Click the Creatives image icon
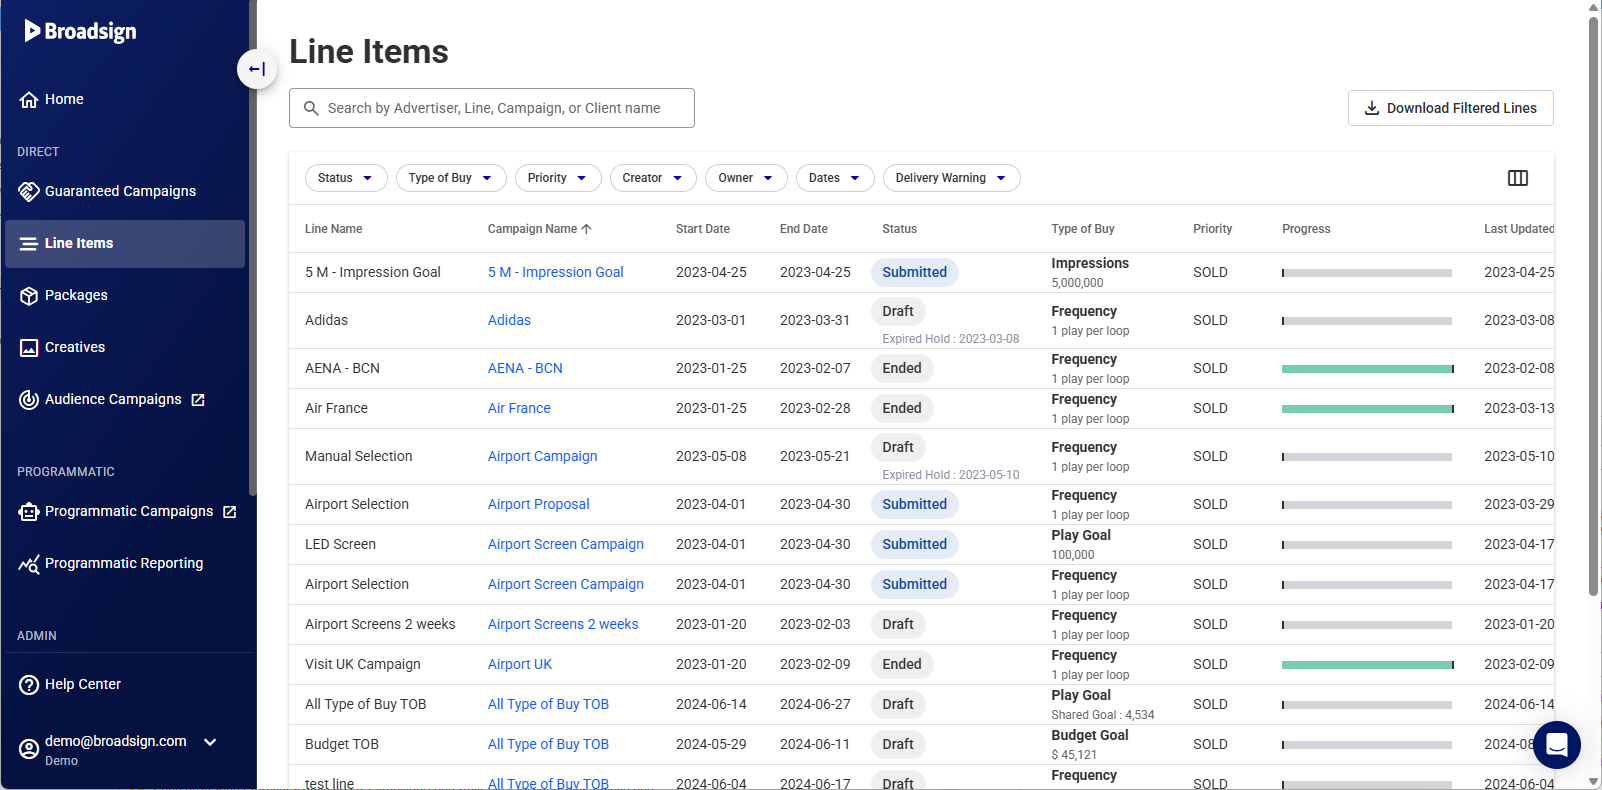Viewport: 1602px width, 790px height. pos(29,348)
